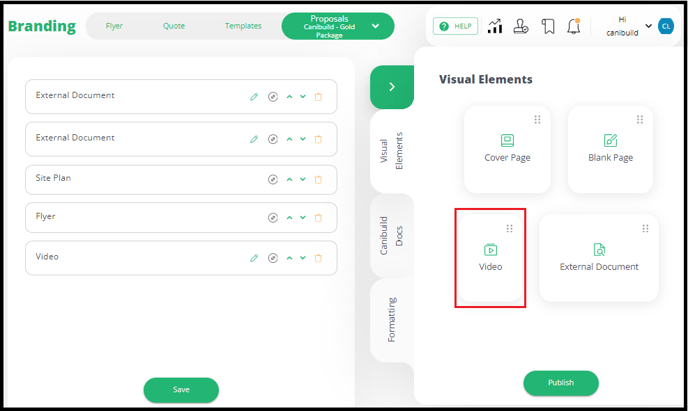Open the bookmark icon in header
This screenshot has height=411, width=688.
tap(548, 26)
